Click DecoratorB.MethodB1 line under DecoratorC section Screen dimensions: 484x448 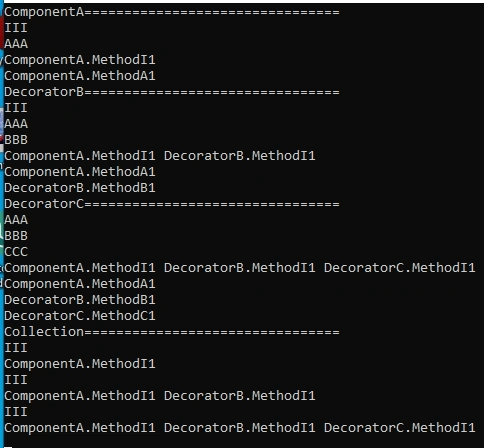pos(80,300)
